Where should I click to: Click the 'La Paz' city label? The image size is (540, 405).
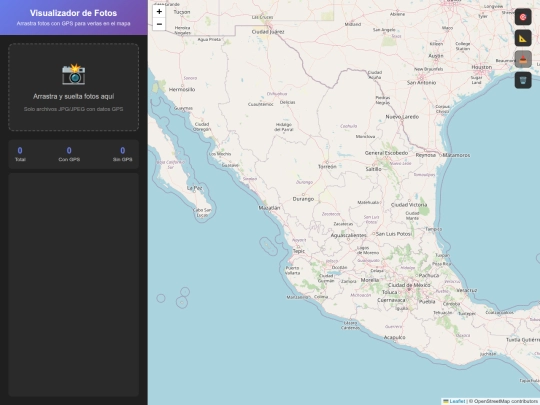(194, 188)
